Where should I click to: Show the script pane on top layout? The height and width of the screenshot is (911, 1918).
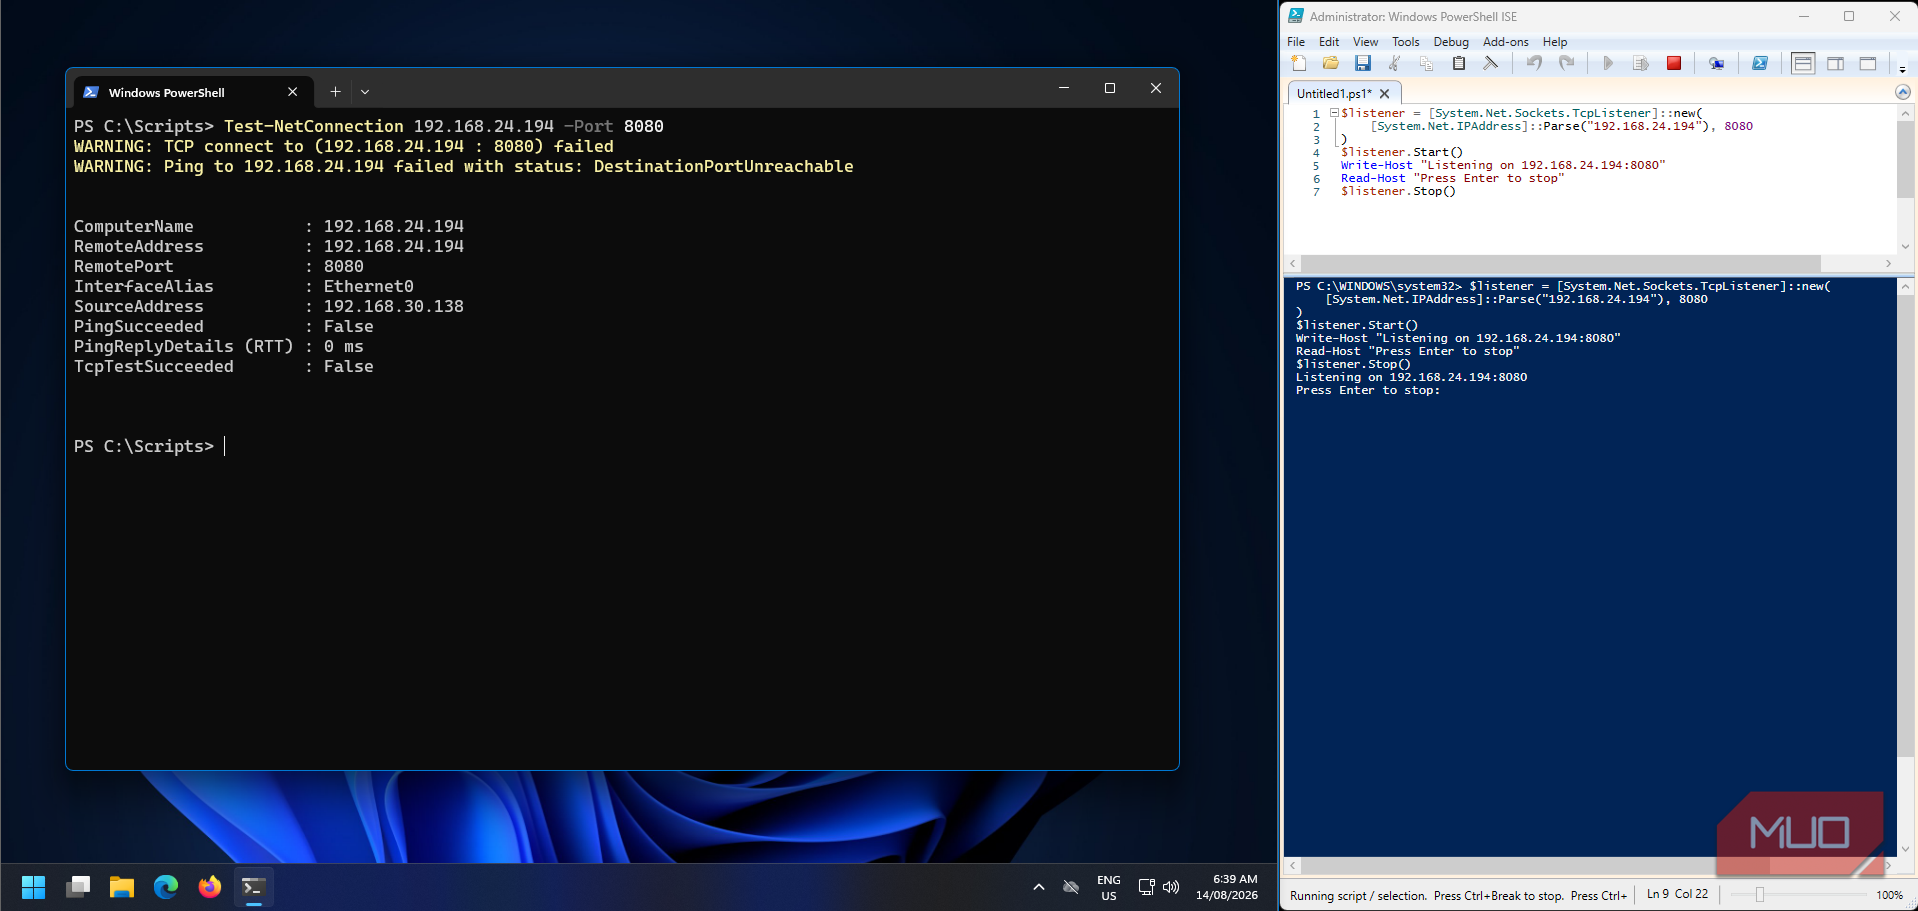click(1803, 64)
